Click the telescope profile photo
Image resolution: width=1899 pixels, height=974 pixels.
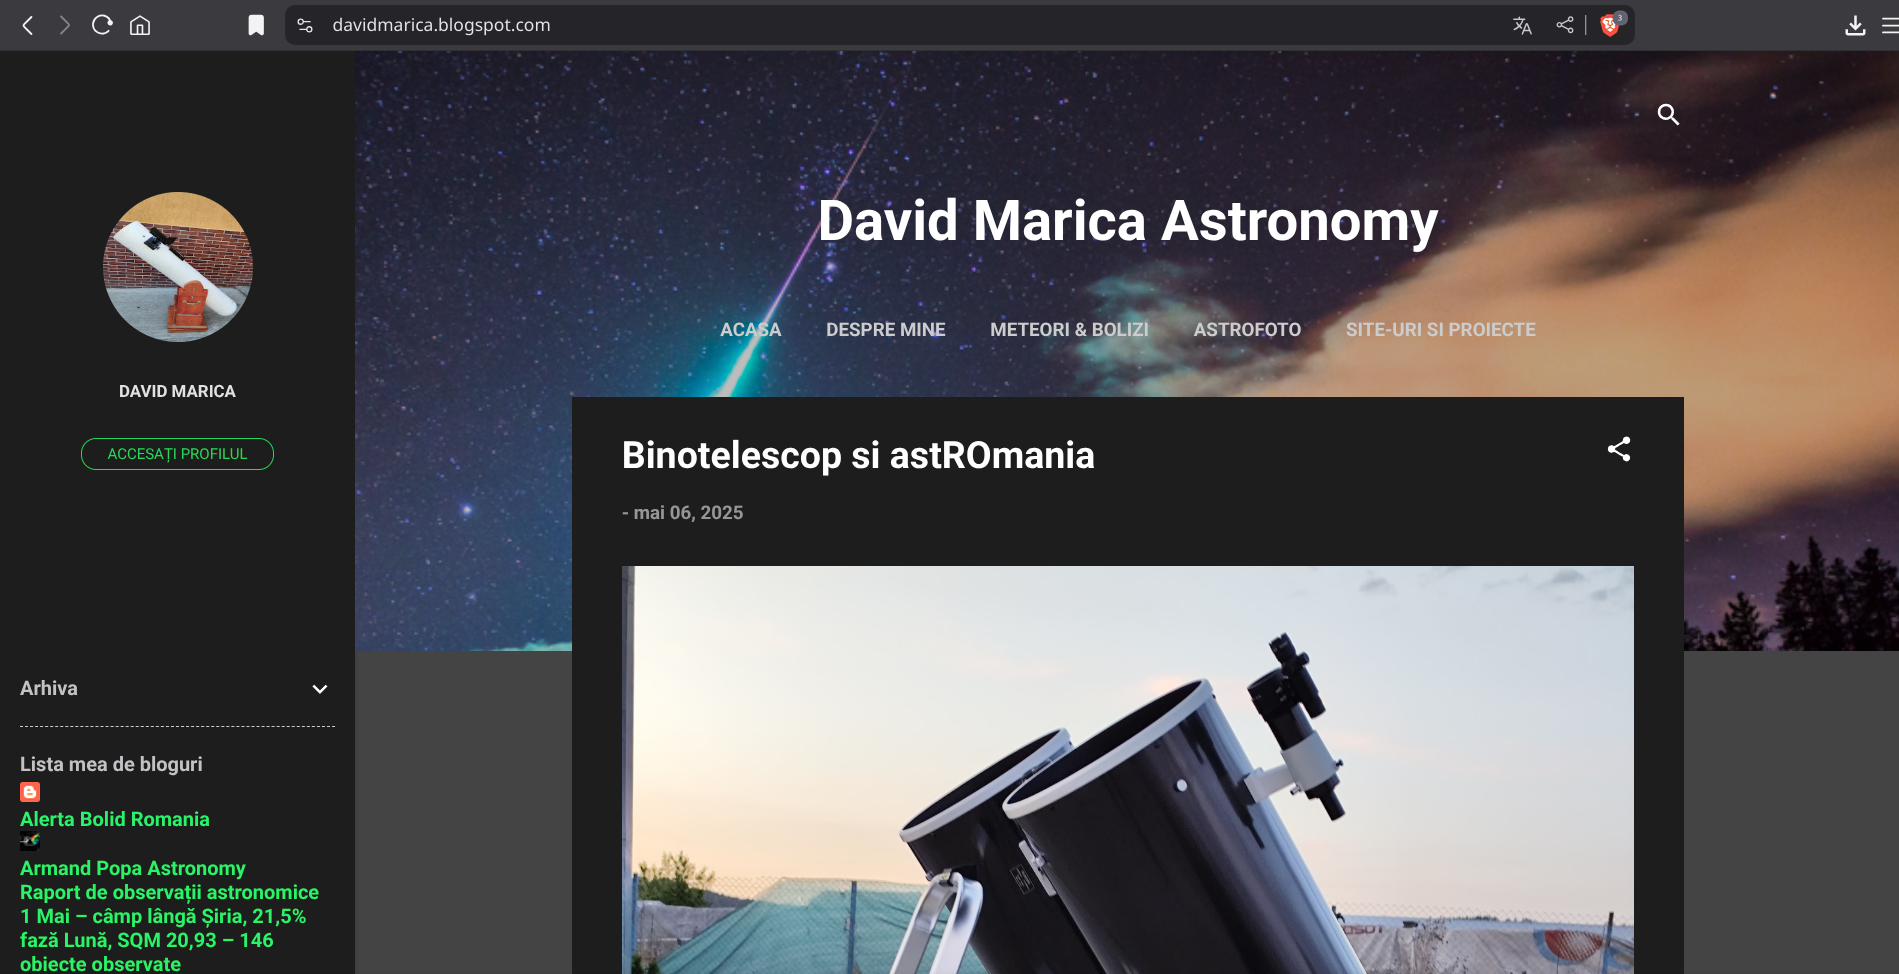(x=178, y=267)
